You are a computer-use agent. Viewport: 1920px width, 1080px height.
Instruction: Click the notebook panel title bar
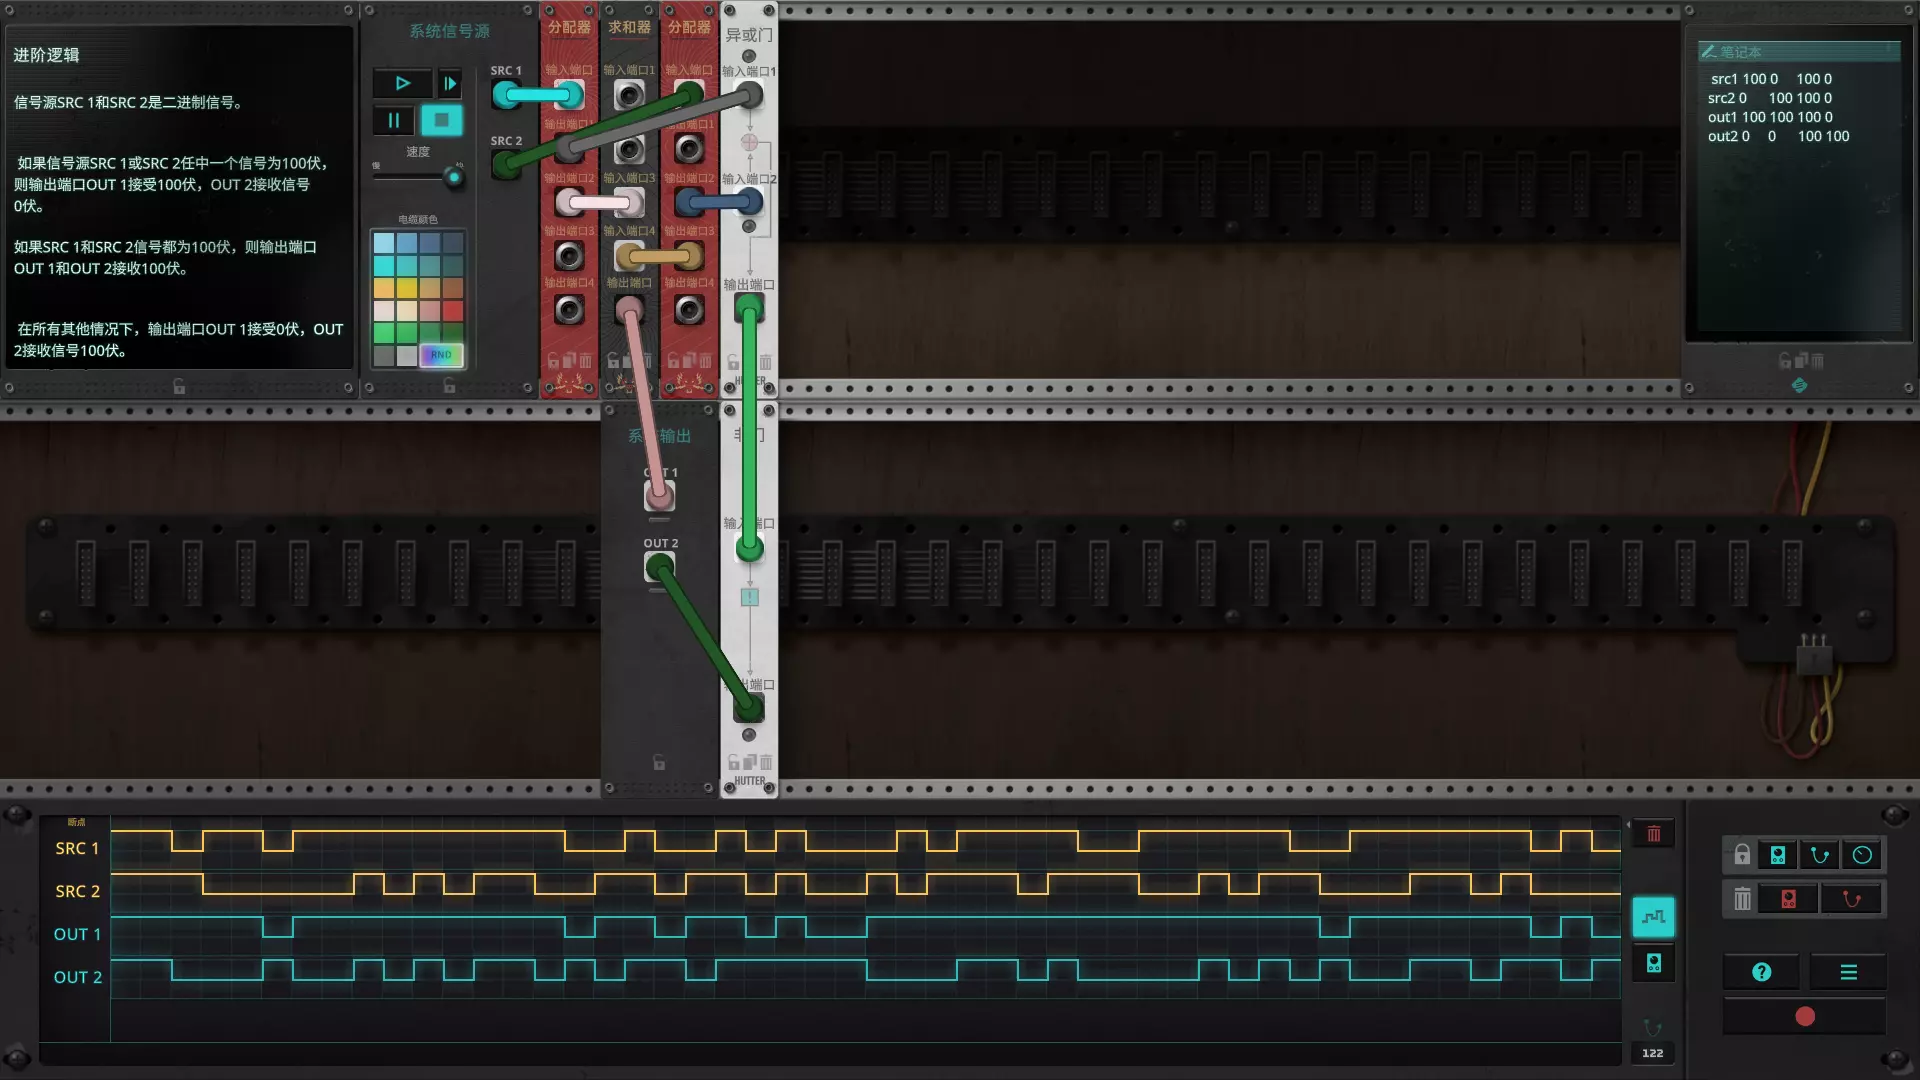(1798, 52)
